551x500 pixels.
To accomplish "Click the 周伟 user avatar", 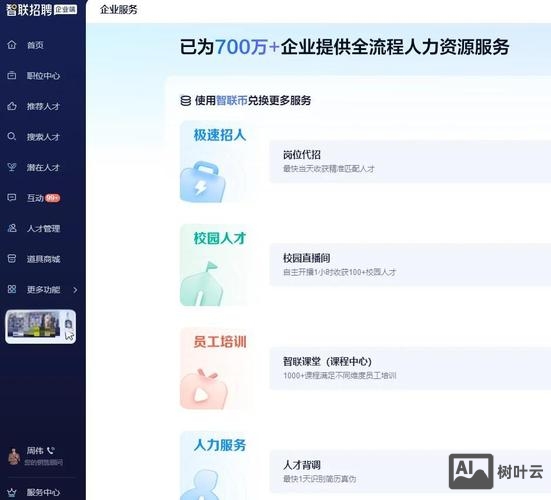I will [14, 456].
